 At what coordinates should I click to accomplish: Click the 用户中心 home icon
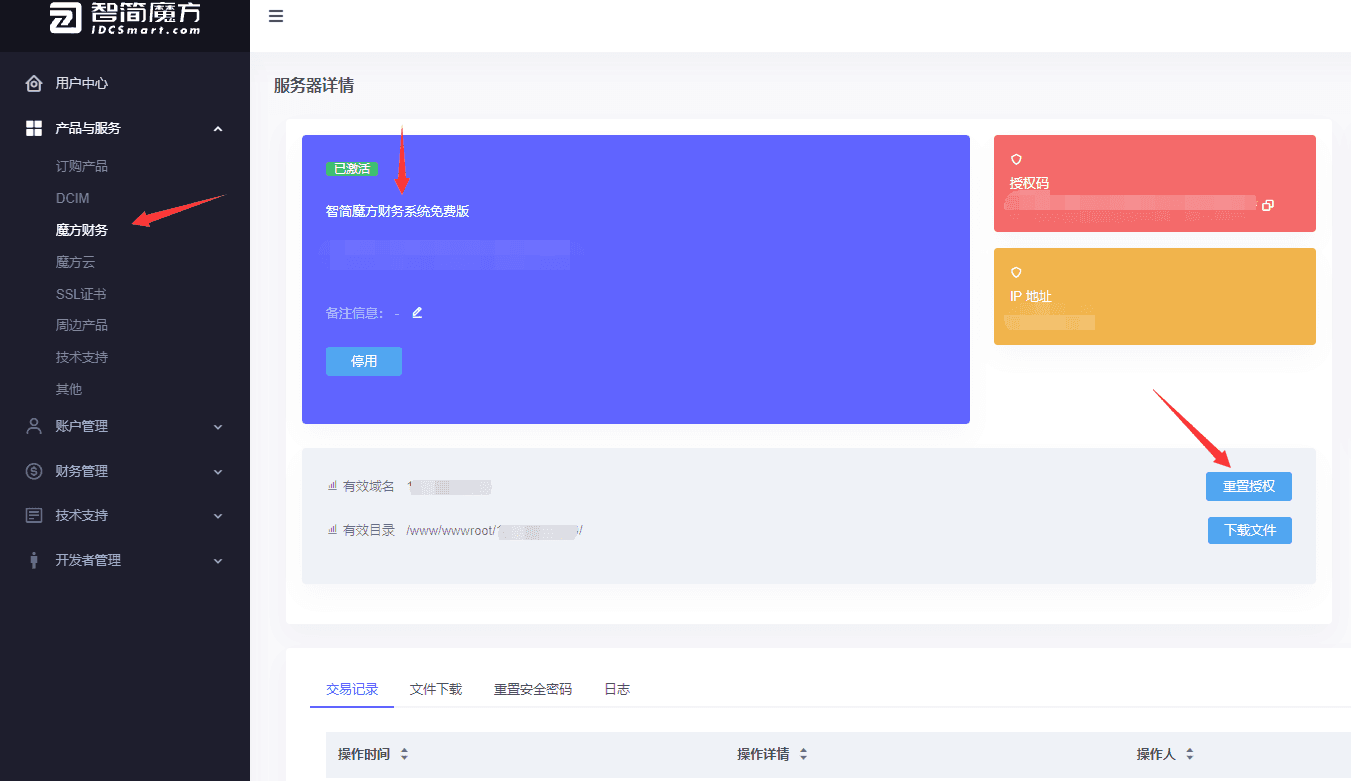click(x=34, y=84)
